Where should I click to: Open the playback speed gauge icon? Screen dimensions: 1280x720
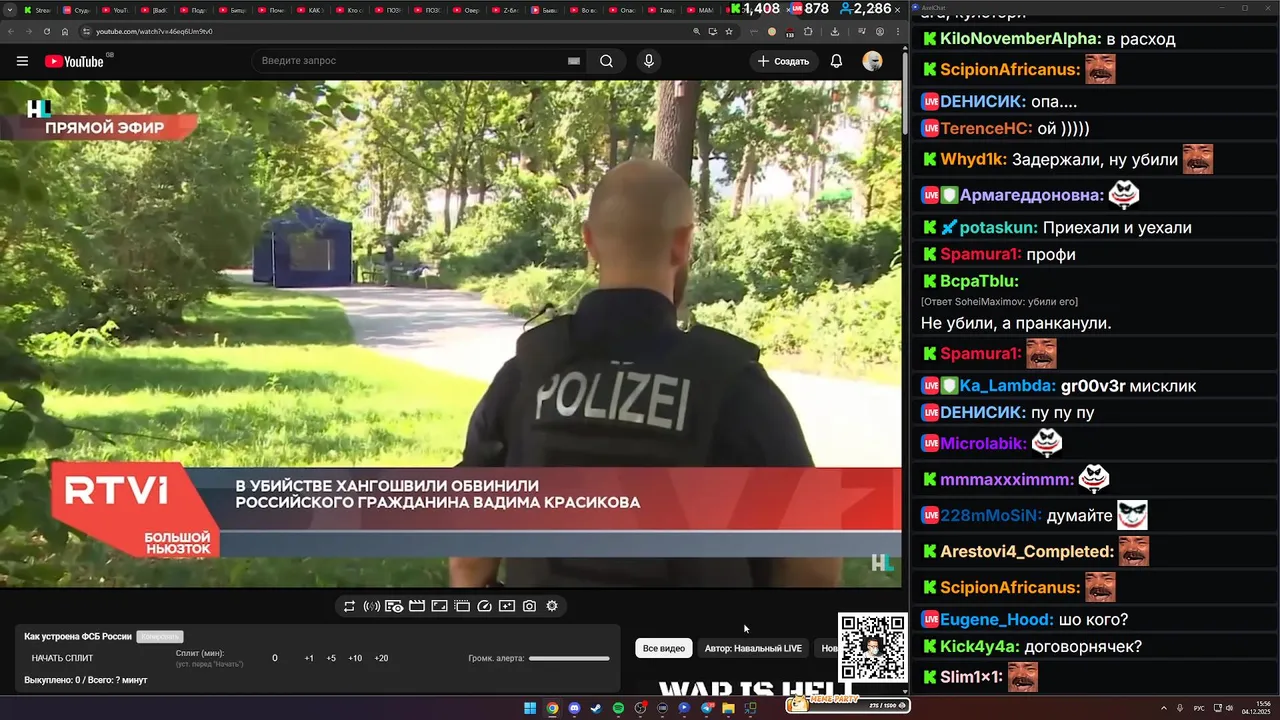pos(485,606)
